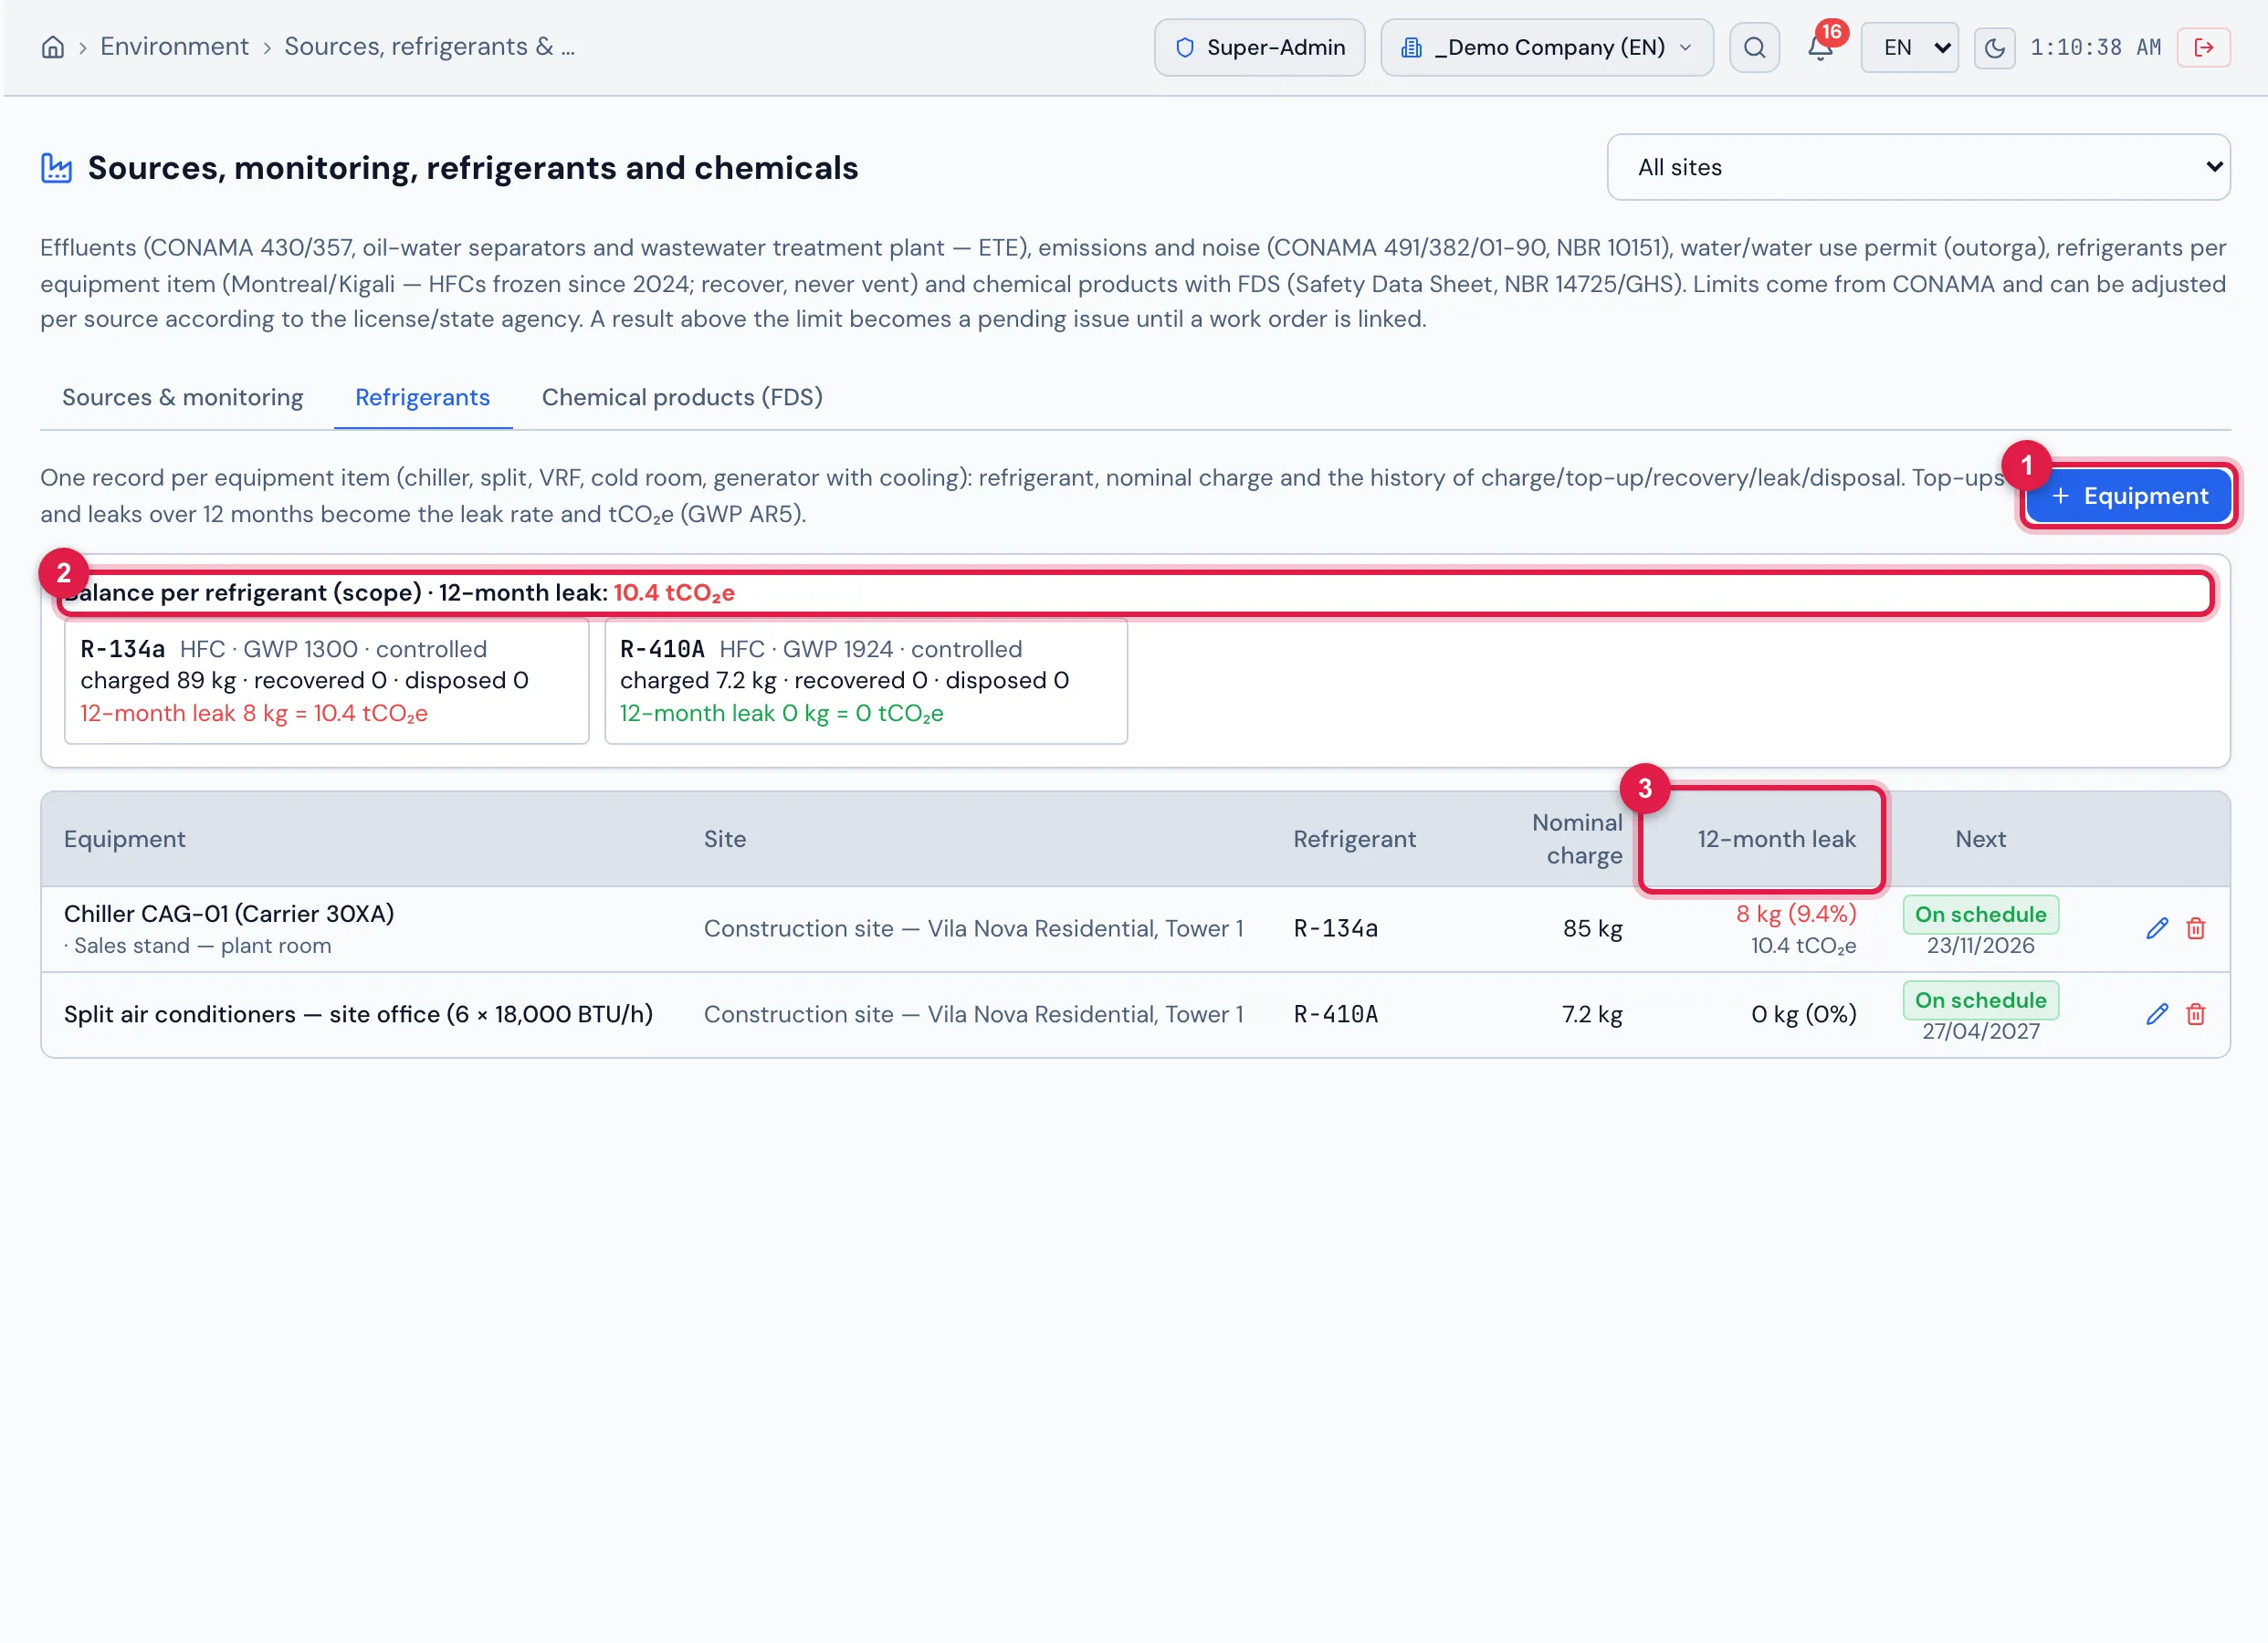This screenshot has height=1643, width=2268.
Task: Select Split air conditioners — site office name
Action: [x=358, y=1014]
